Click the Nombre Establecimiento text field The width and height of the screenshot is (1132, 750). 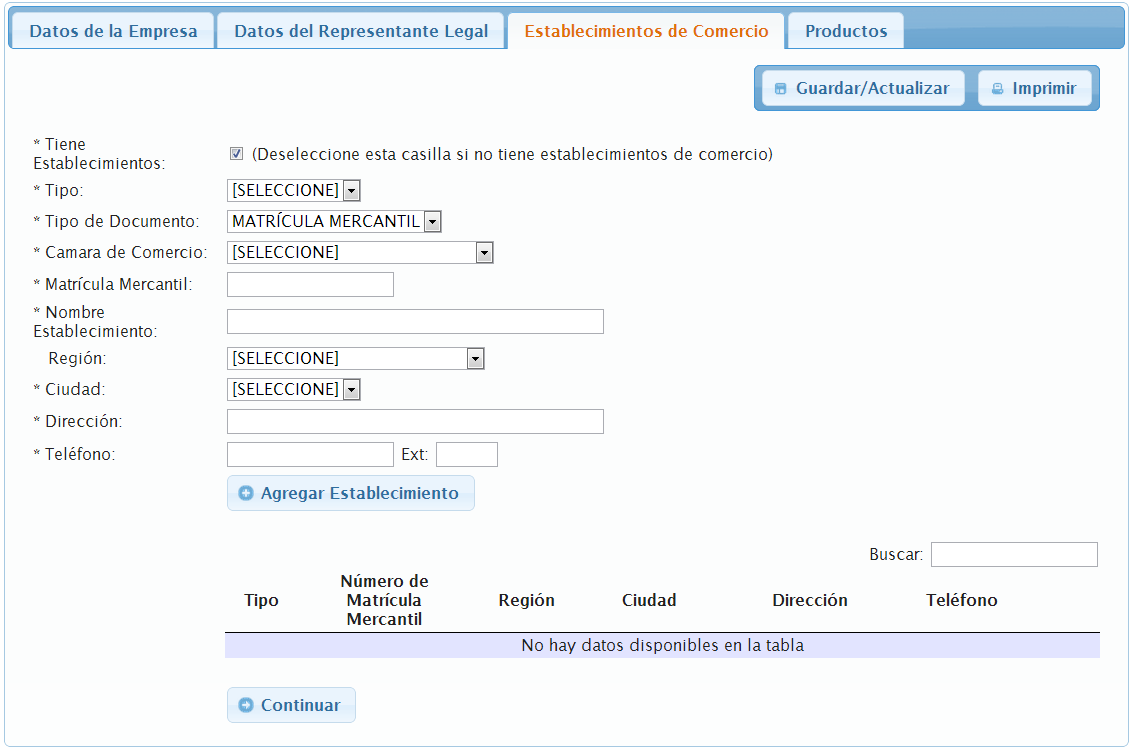(415, 321)
